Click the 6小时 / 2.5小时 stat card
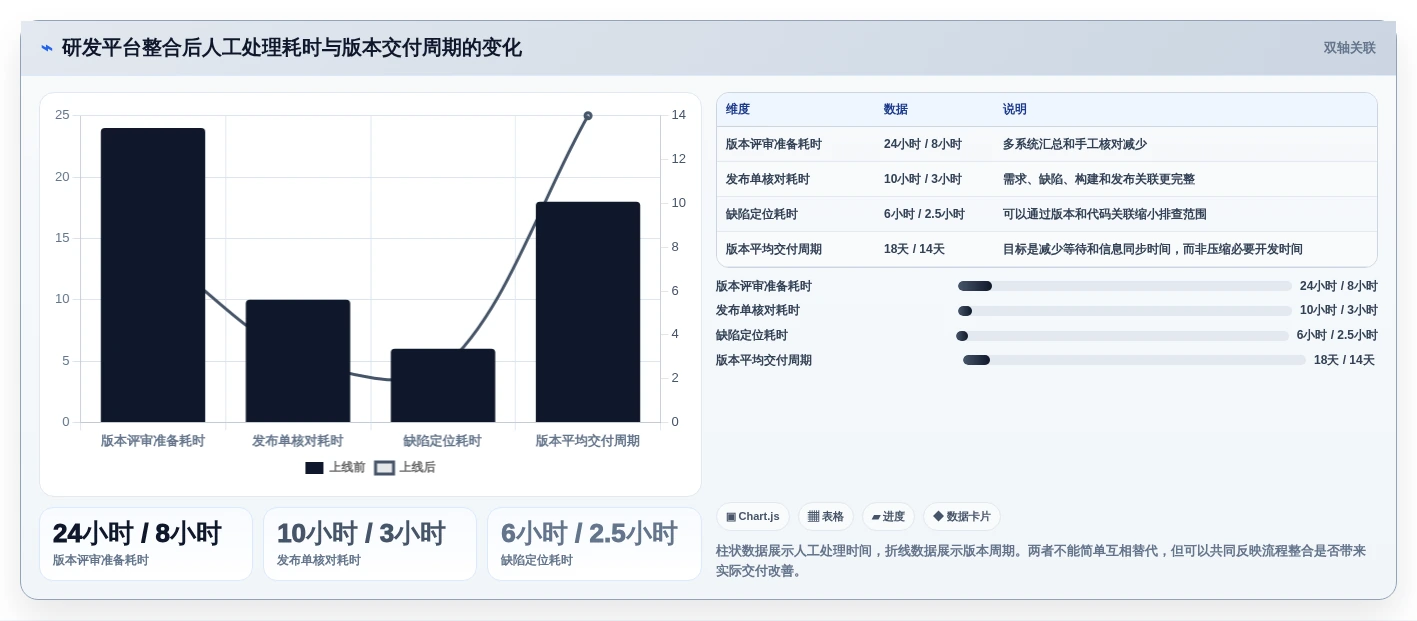 point(594,544)
